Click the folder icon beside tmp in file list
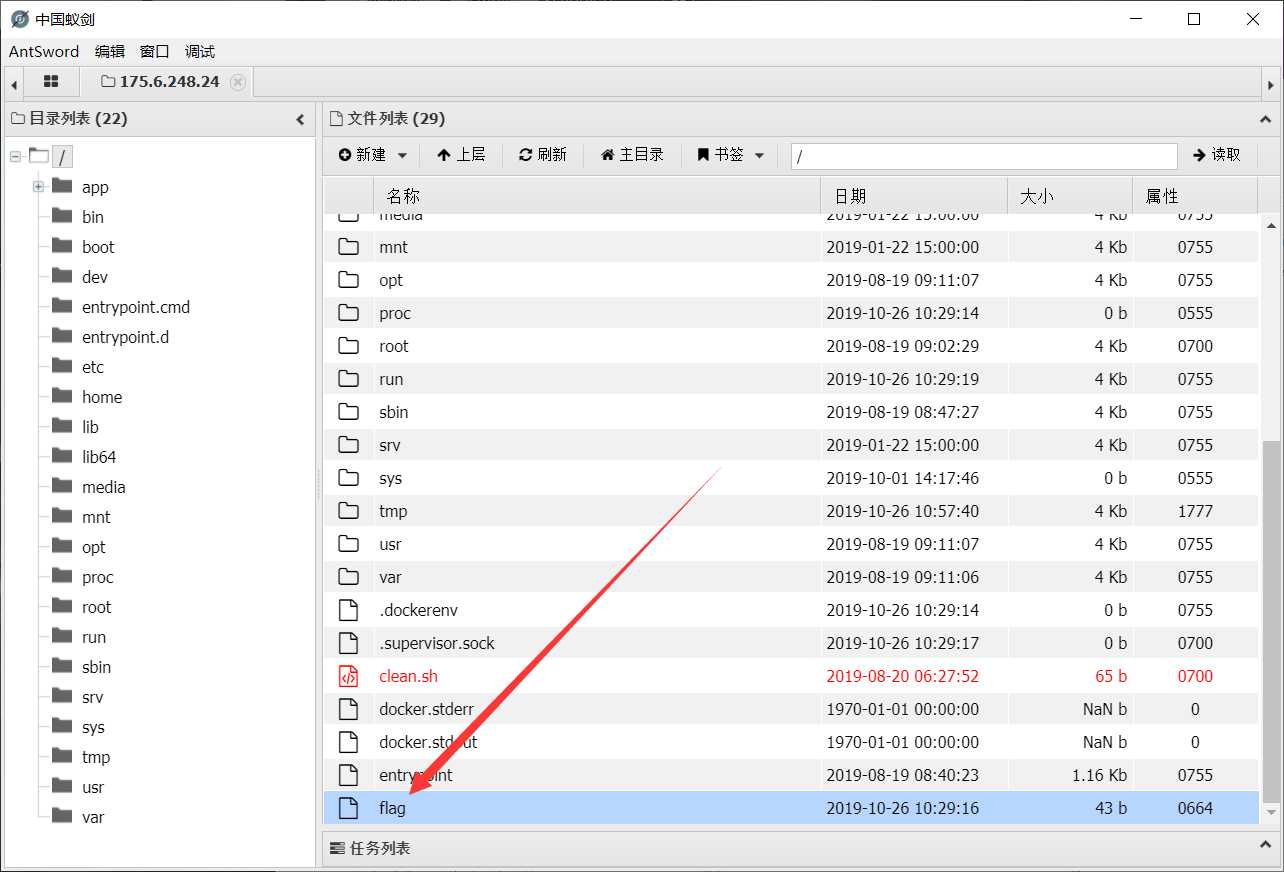 [x=348, y=511]
